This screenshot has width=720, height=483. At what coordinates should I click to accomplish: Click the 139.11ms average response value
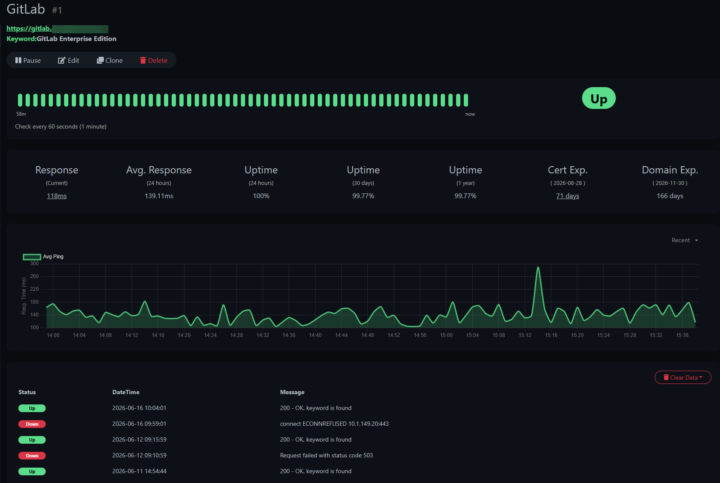[158, 196]
